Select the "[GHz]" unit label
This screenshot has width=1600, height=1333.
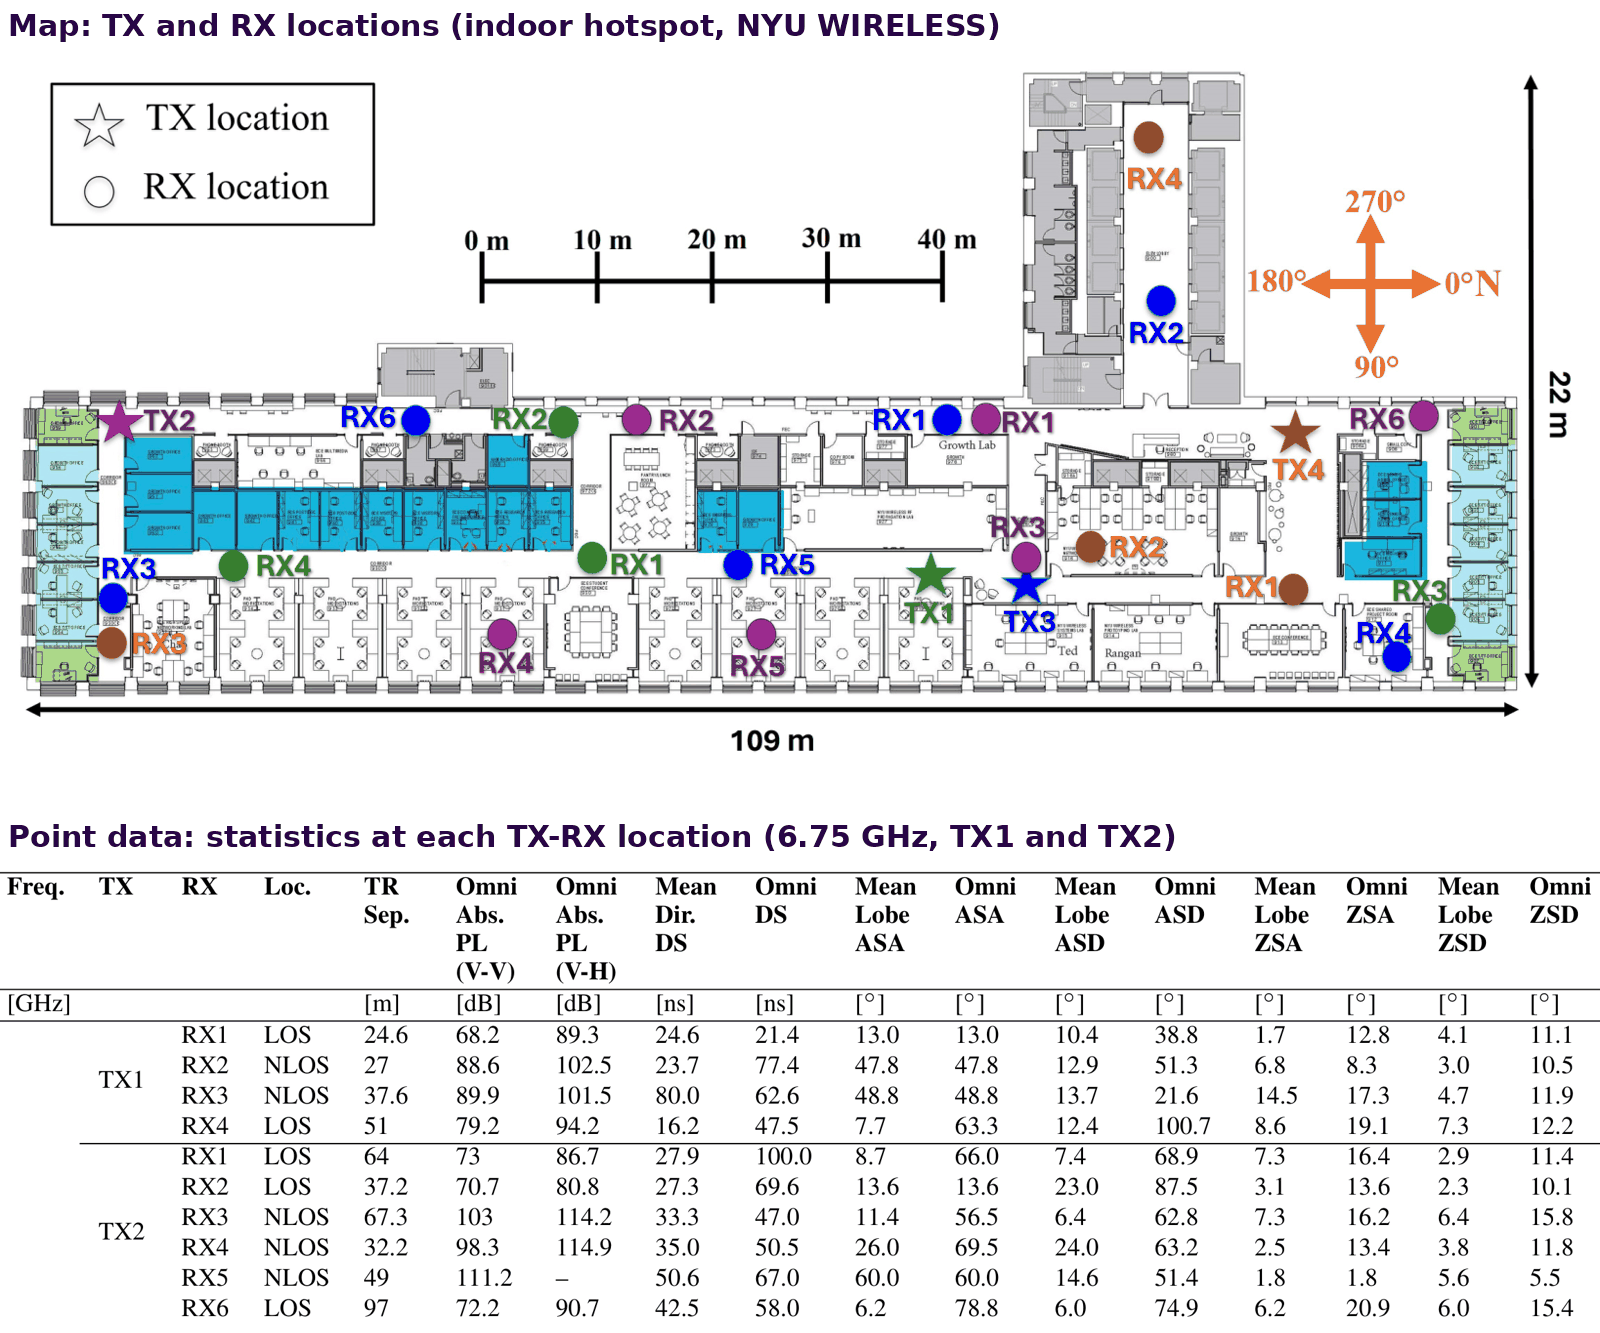click(x=39, y=1004)
